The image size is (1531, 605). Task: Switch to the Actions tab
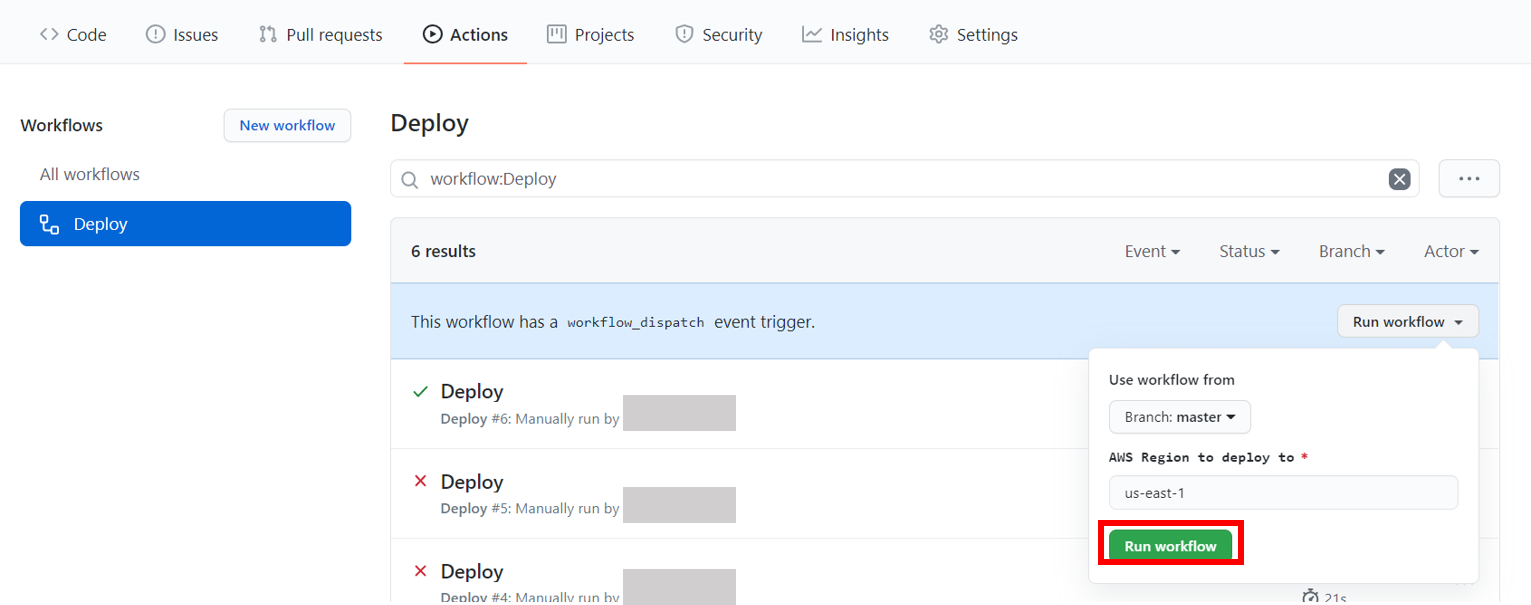(465, 34)
